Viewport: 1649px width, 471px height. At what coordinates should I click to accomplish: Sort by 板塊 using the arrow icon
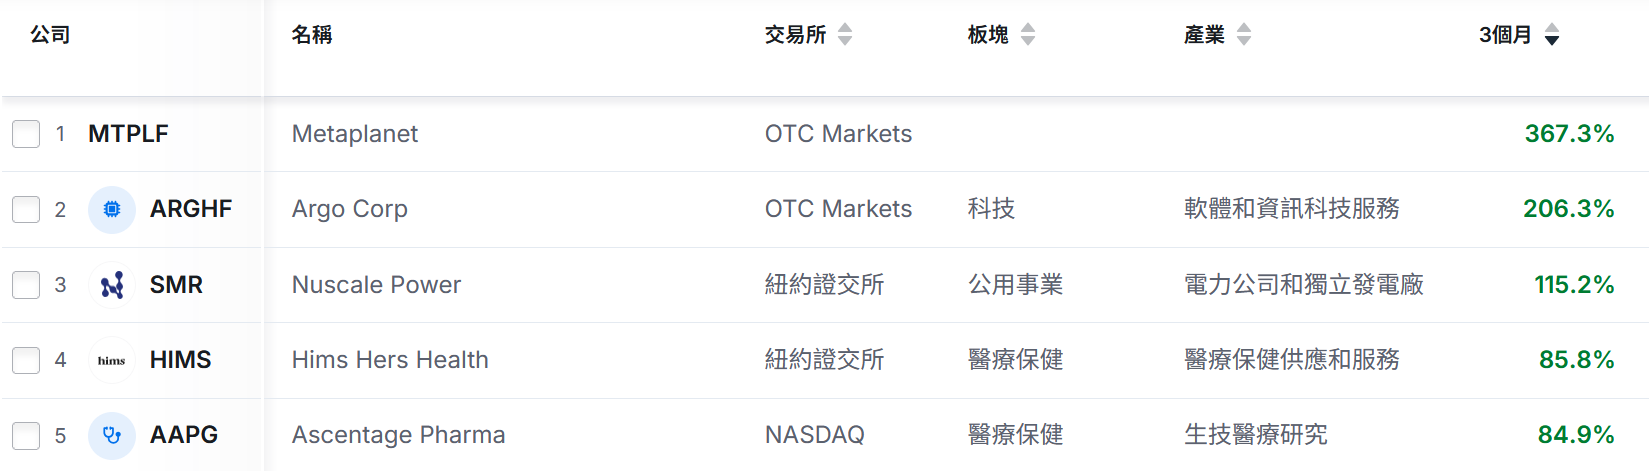pos(1028,35)
